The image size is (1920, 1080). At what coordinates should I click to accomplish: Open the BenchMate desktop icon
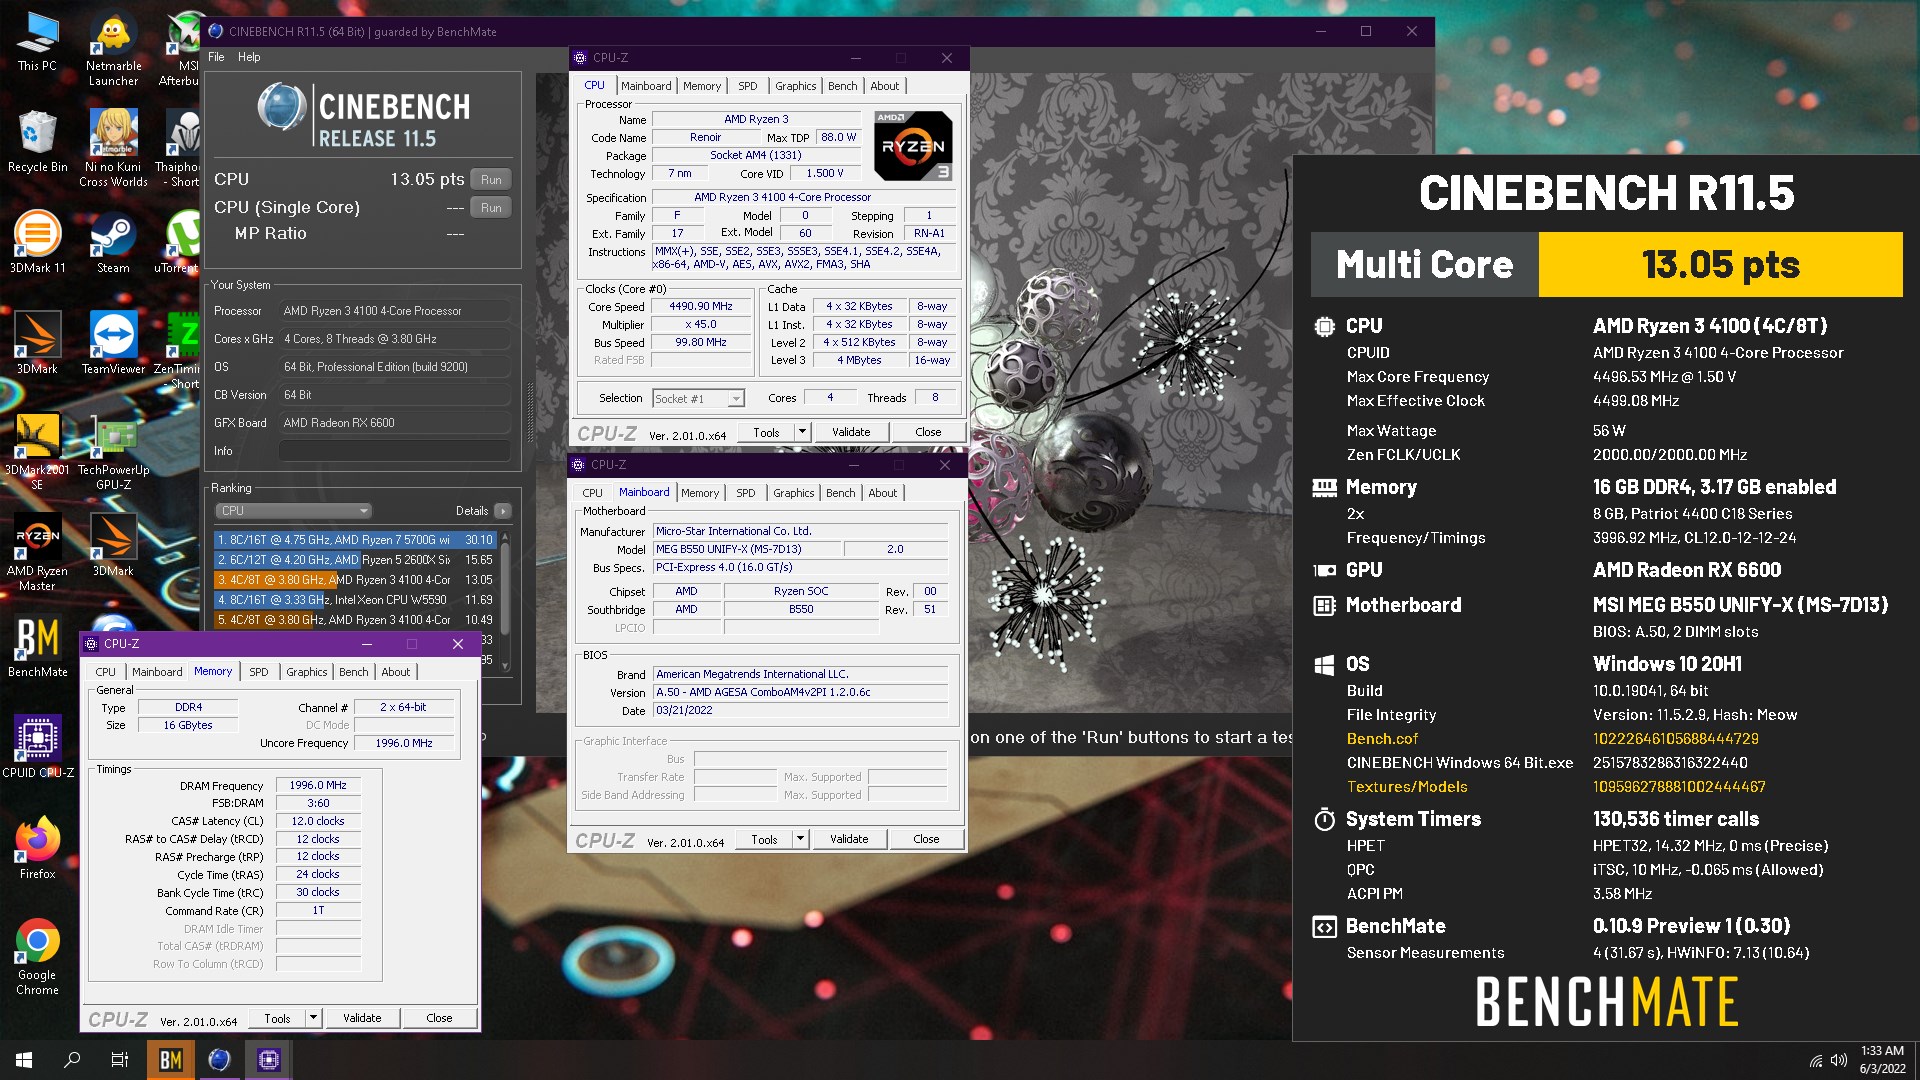[x=37, y=646]
